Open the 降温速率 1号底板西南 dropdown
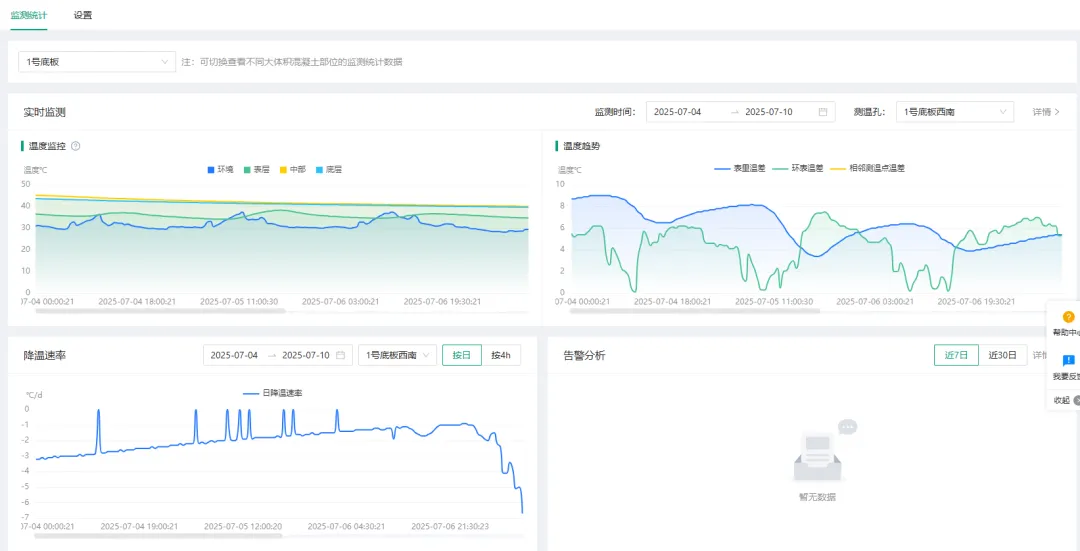1080x551 pixels. pyautogui.click(x=397, y=355)
